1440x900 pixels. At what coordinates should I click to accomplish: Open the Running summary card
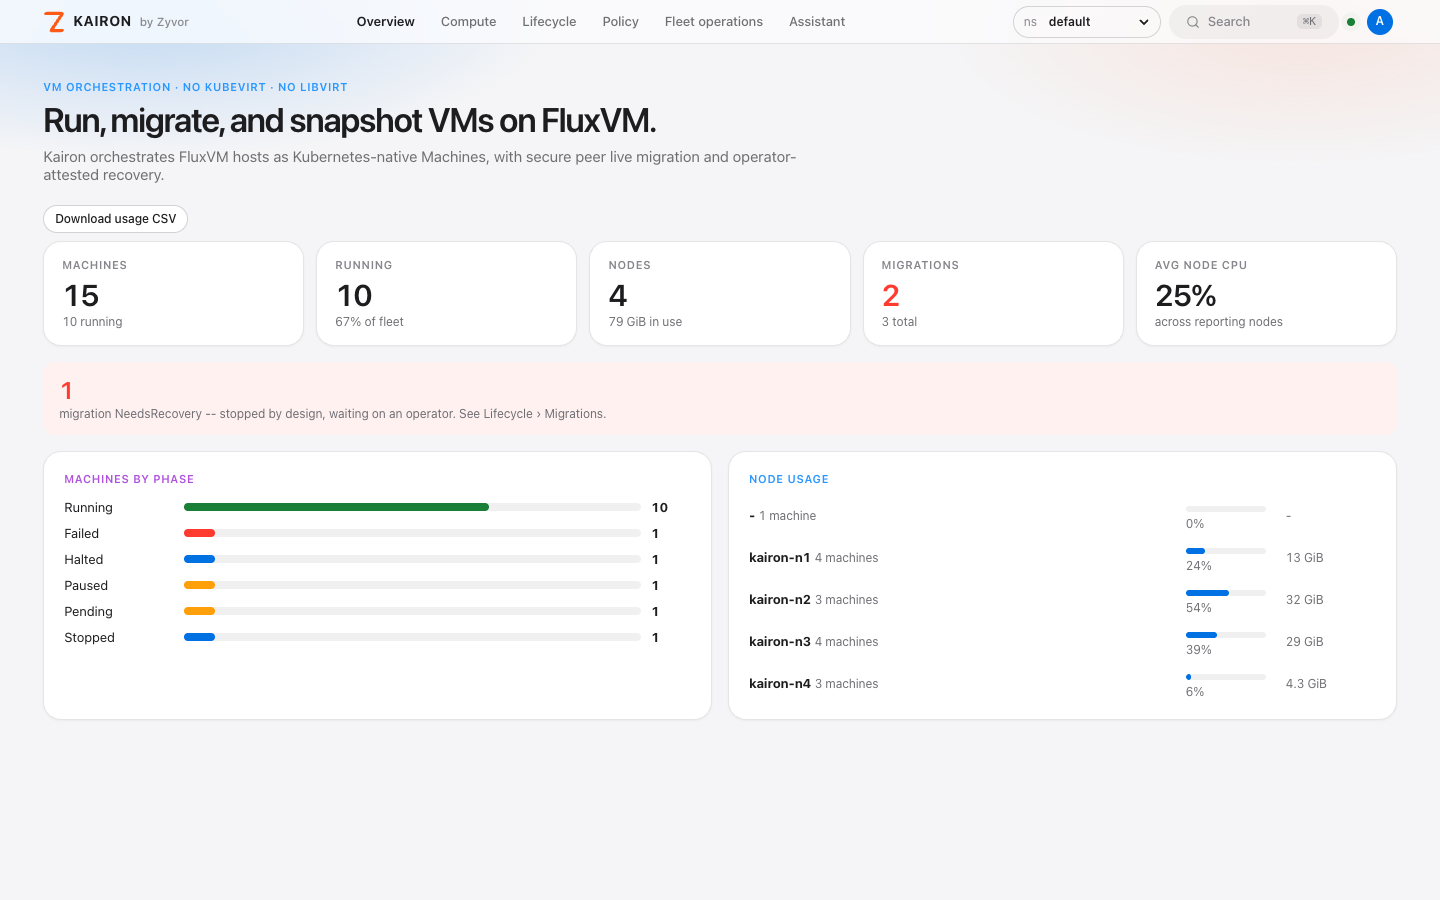[x=446, y=294]
